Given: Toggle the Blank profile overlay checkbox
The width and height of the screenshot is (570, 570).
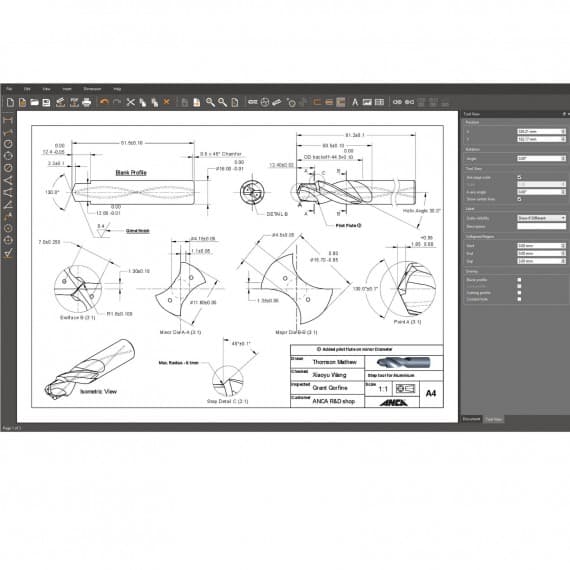Looking at the screenshot, I should click(x=519, y=280).
